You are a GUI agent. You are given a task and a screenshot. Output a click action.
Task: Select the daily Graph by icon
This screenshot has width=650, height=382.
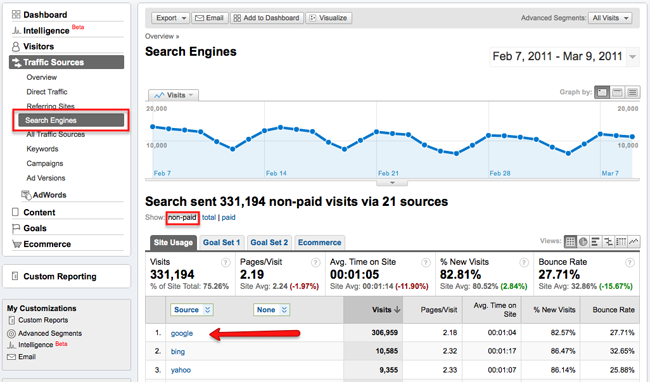click(602, 92)
